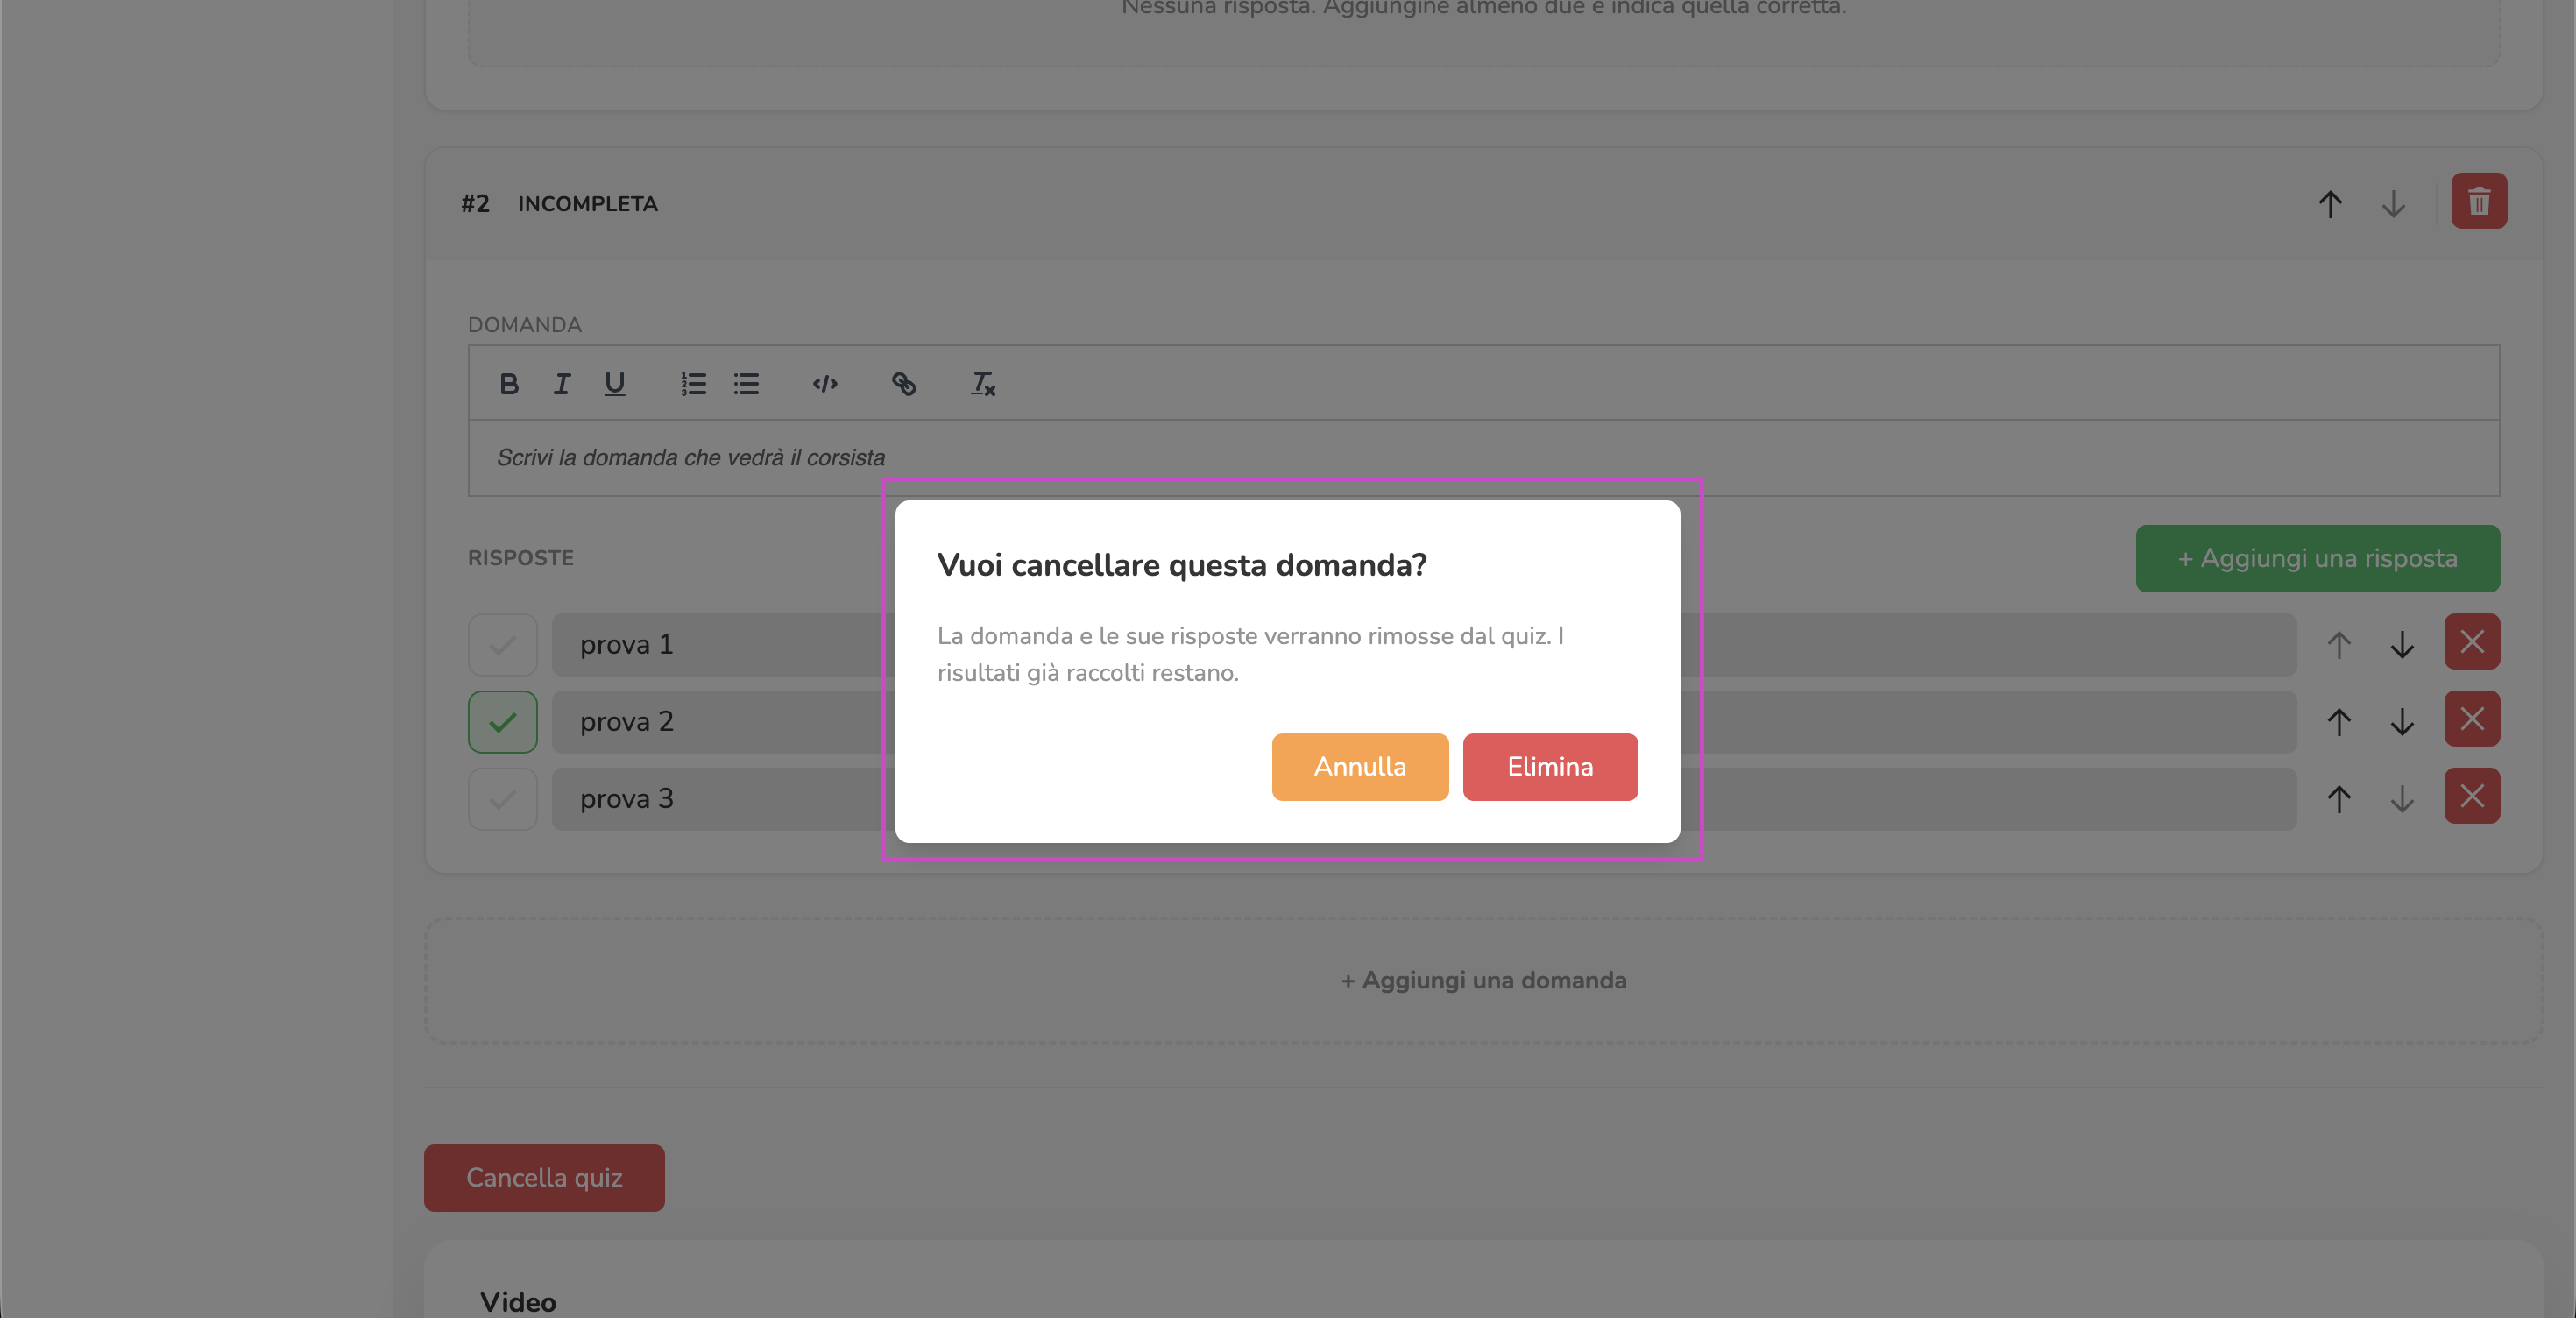Delete question #2 with the trash icon
The height and width of the screenshot is (1318, 2576).
[2479, 201]
